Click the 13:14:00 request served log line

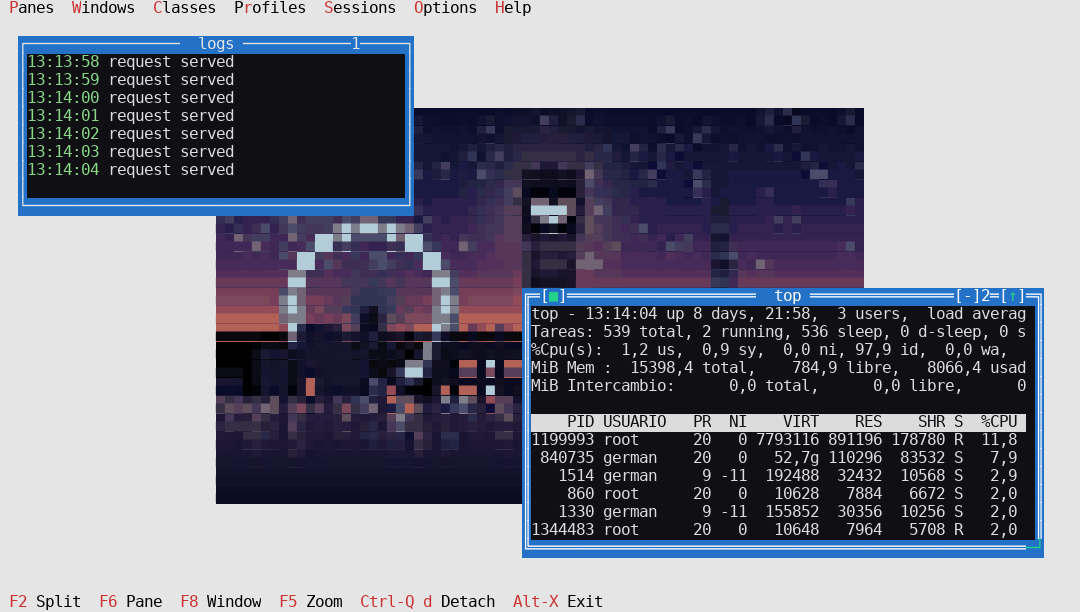click(x=130, y=98)
